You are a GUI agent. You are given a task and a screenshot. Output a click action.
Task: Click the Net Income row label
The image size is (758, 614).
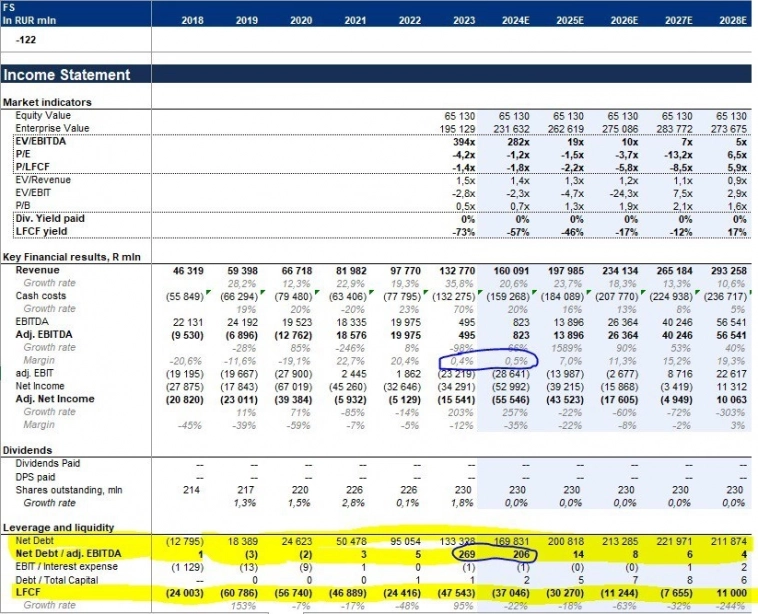42,385
